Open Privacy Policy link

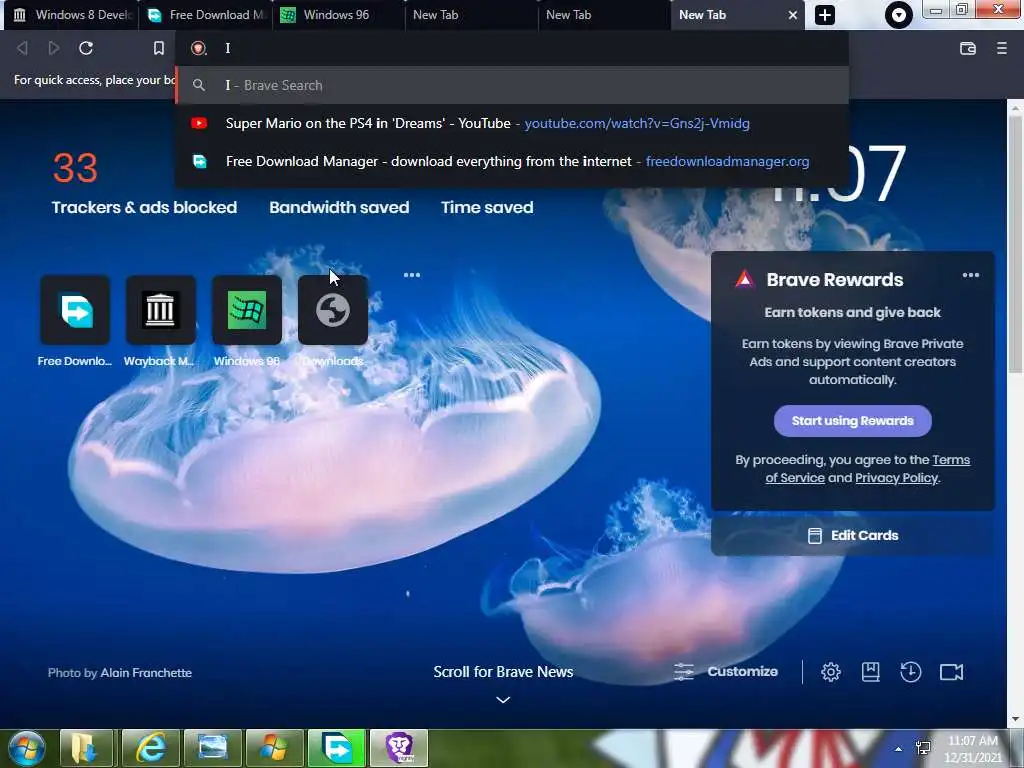[897, 478]
